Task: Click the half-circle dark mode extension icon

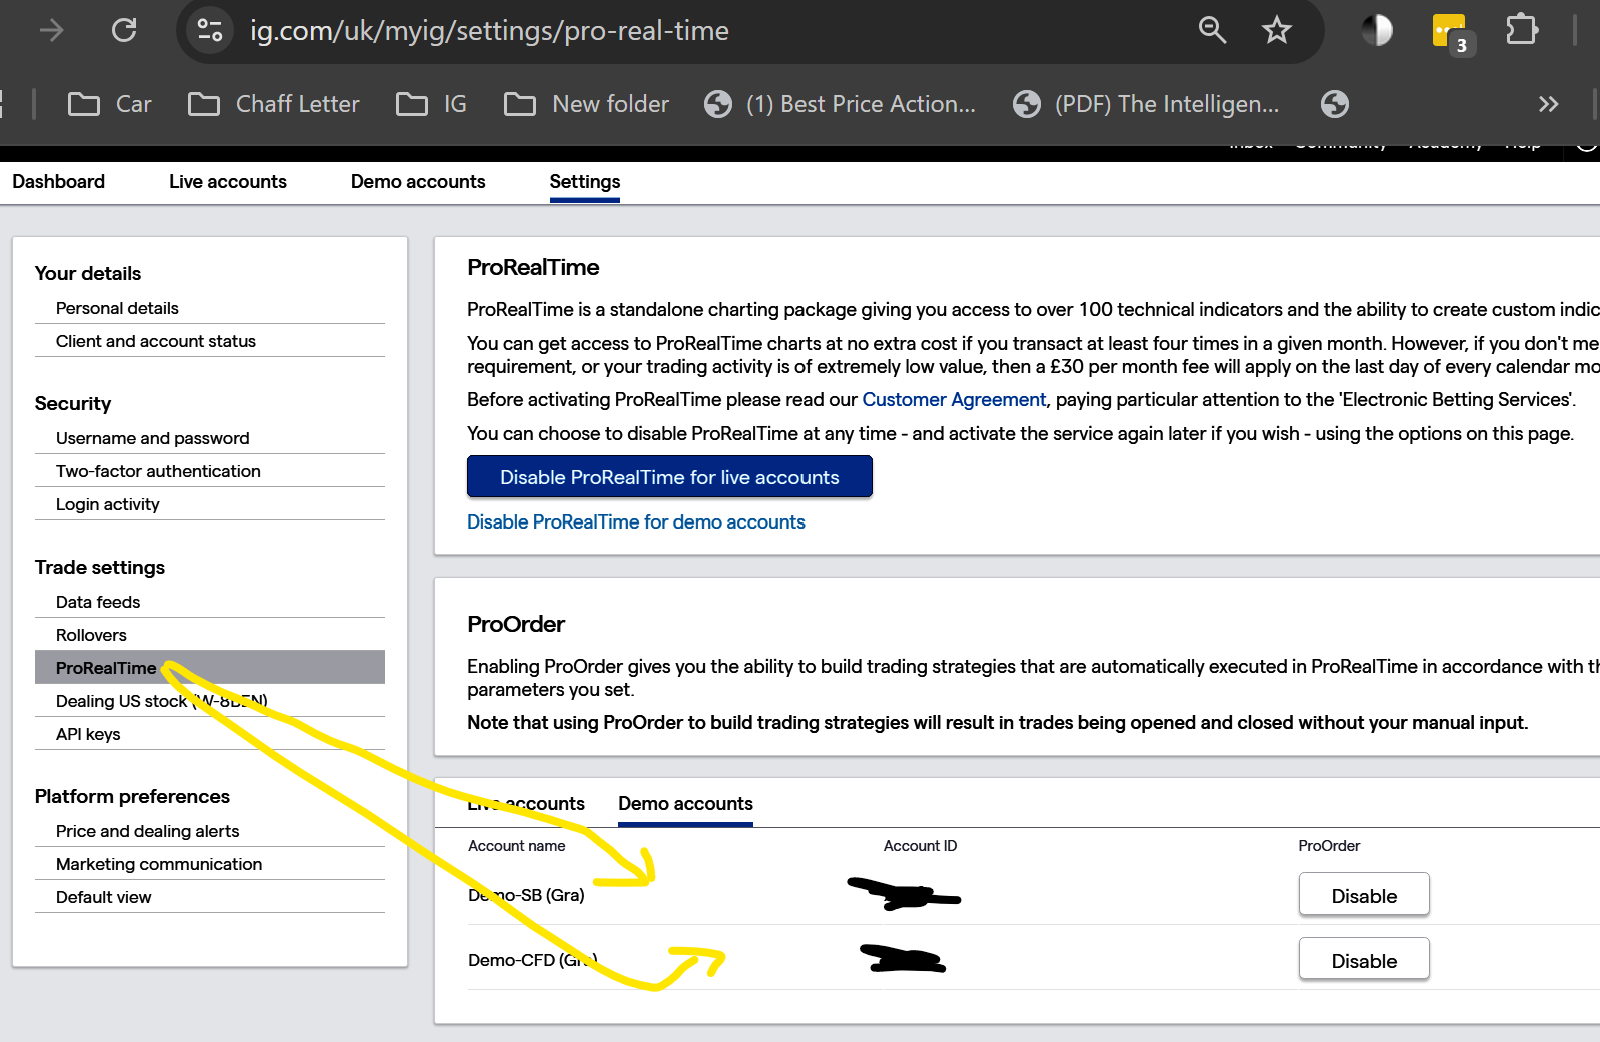Action: pyautogui.click(x=1377, y=30)
